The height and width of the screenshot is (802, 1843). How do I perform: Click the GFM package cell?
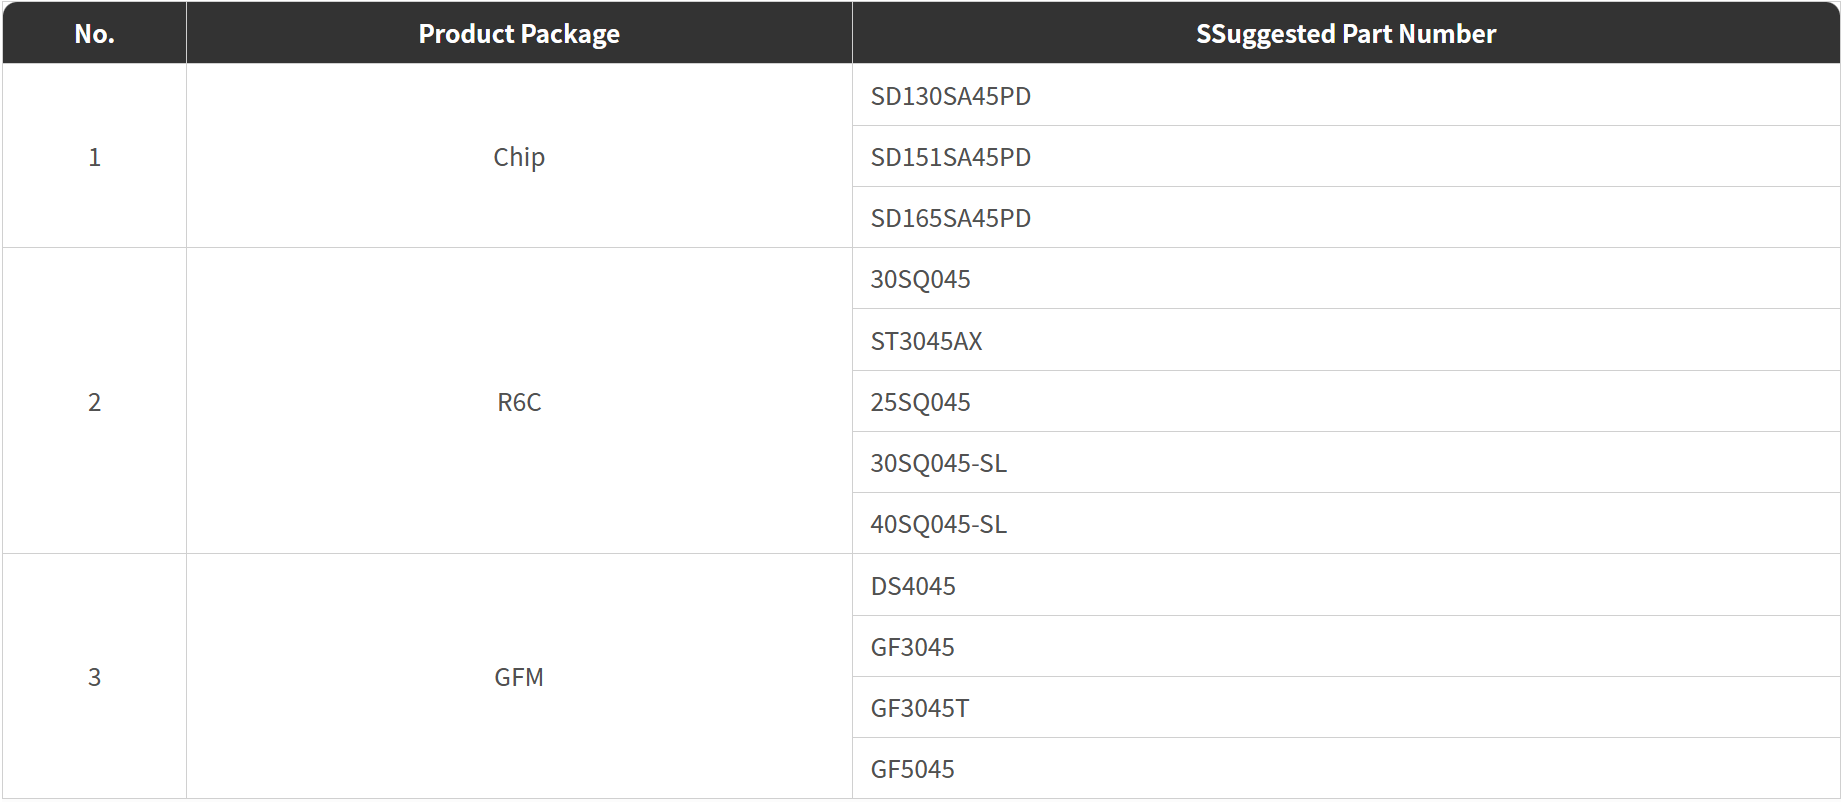[x=519, y=677]
